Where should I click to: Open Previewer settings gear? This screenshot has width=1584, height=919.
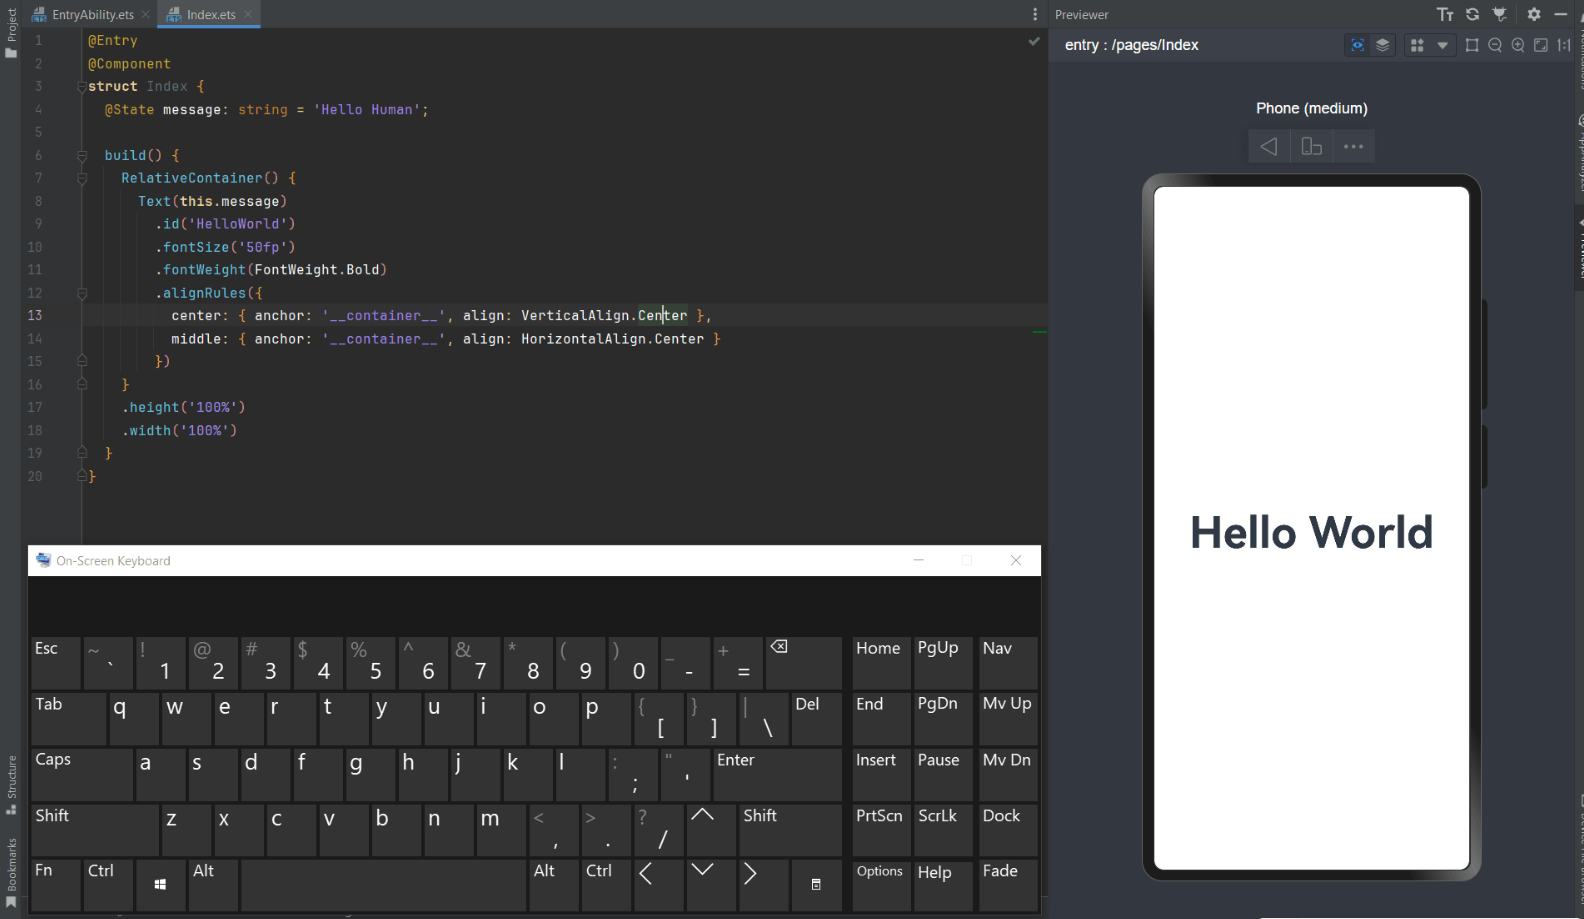(x=1534, y=14)
